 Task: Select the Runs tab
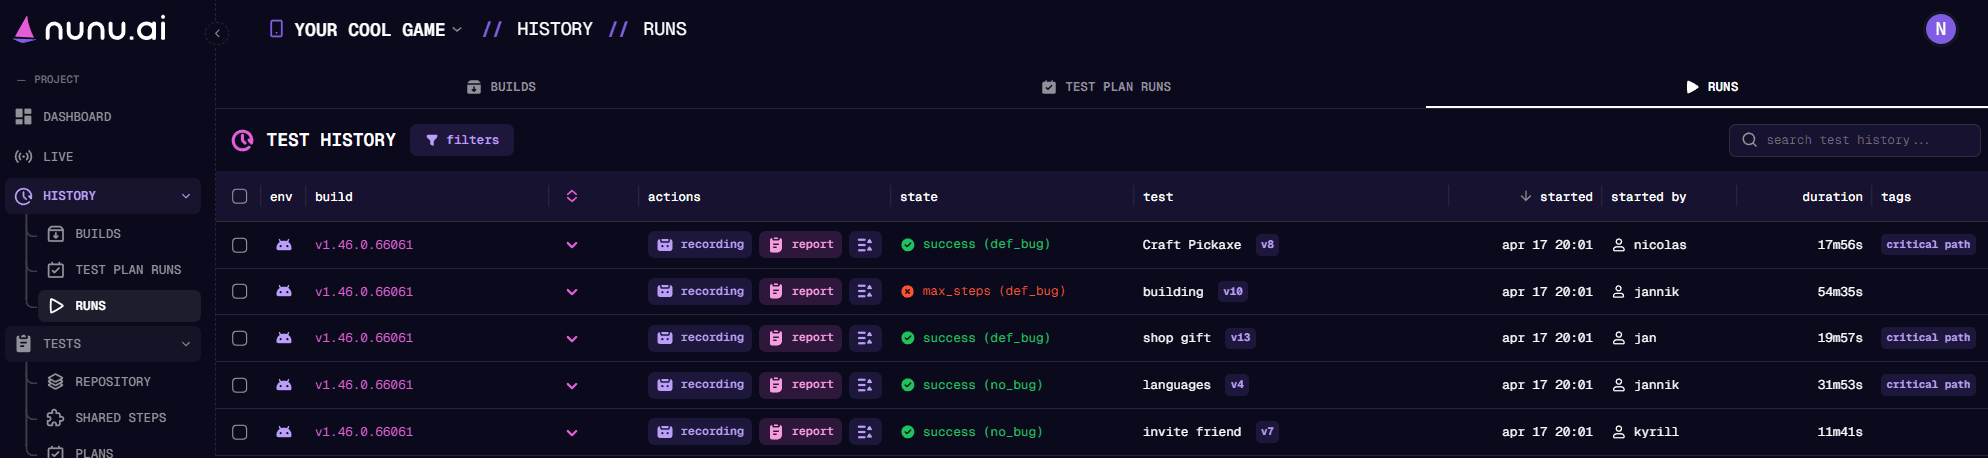coord(1712,87)
